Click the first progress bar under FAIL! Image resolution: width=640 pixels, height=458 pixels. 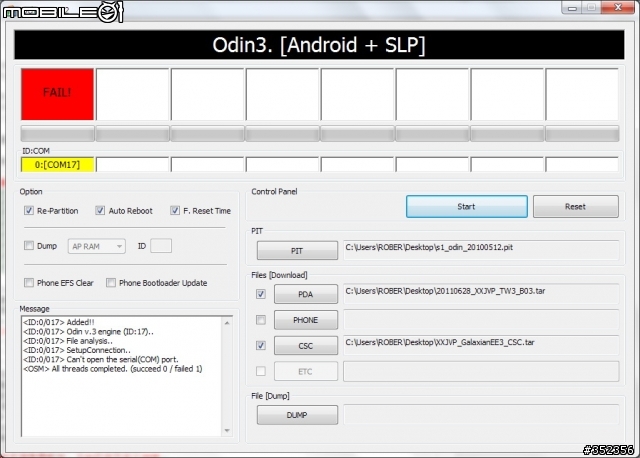(58, 134)
